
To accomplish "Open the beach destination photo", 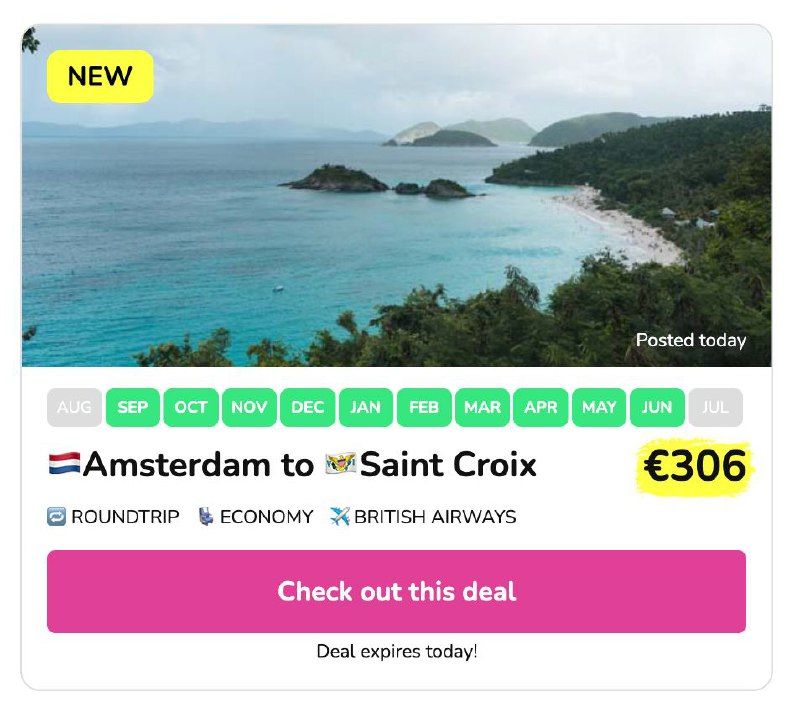I will click(x=396, y=195).
